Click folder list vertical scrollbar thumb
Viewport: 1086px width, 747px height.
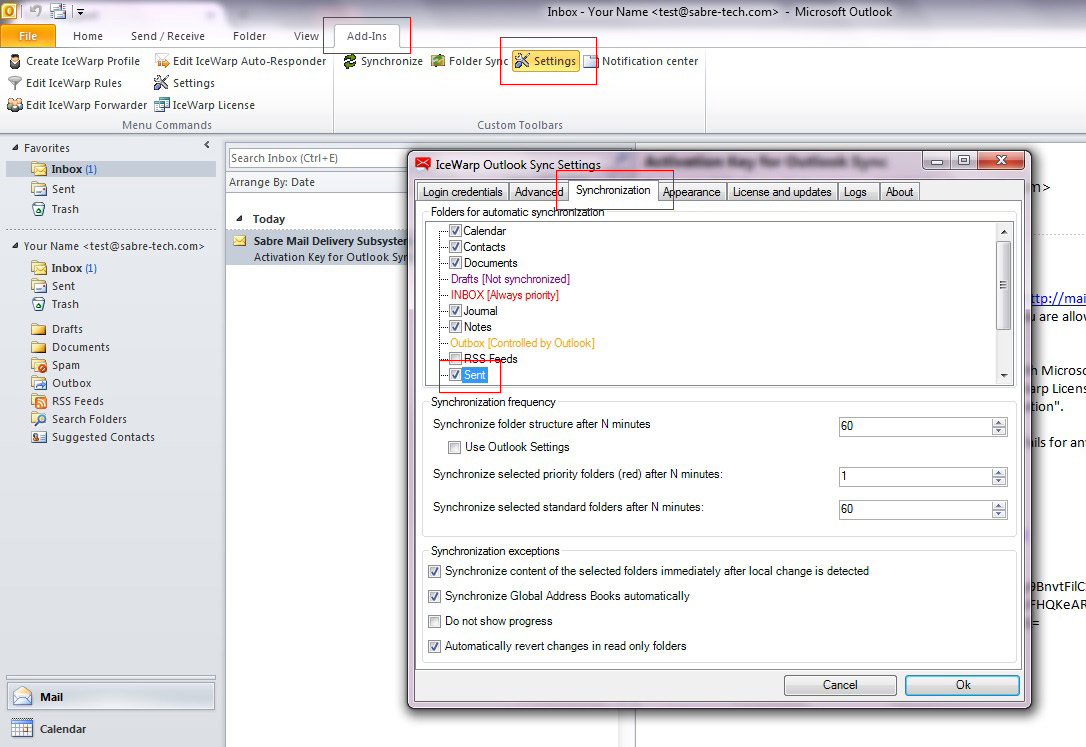[x=1004, y=285]
